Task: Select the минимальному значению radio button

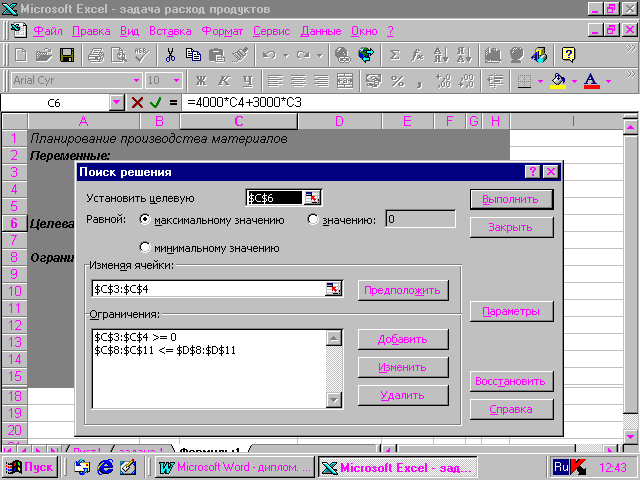Action: point(144,247)
